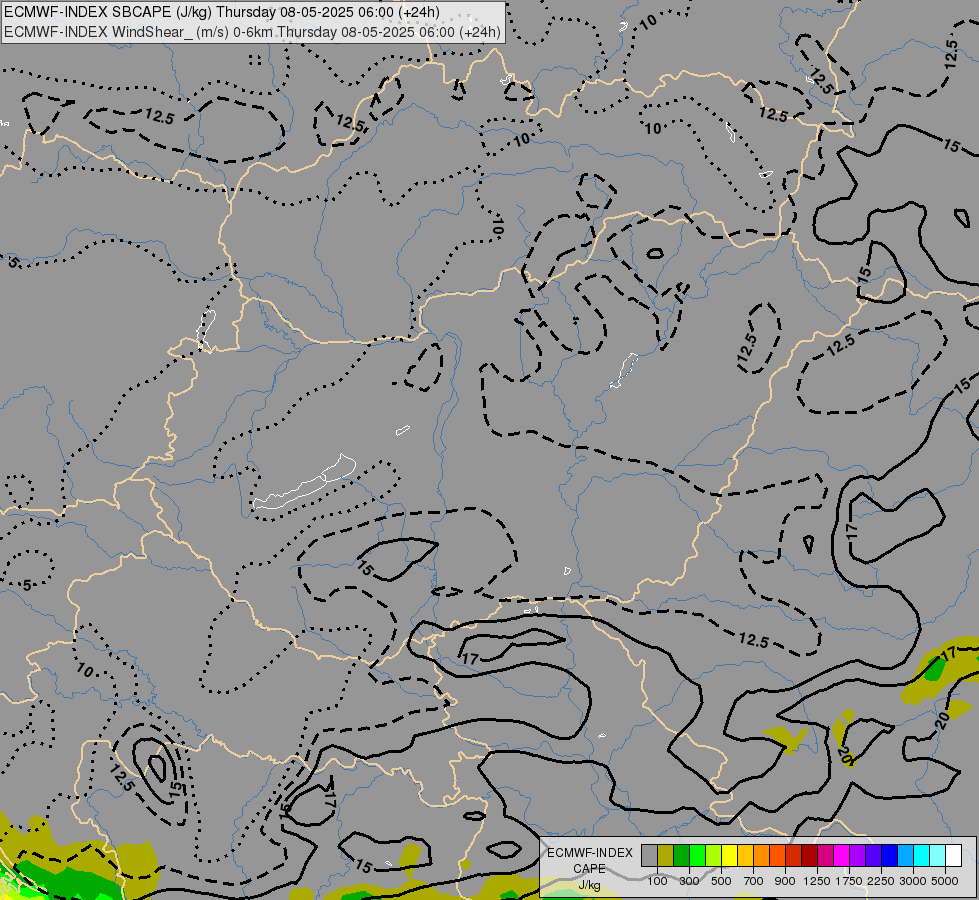Screen dimensions: 979x900
Task: Select the bright green legend swatch
Action: pyautogui.click(x=697, y=855)
